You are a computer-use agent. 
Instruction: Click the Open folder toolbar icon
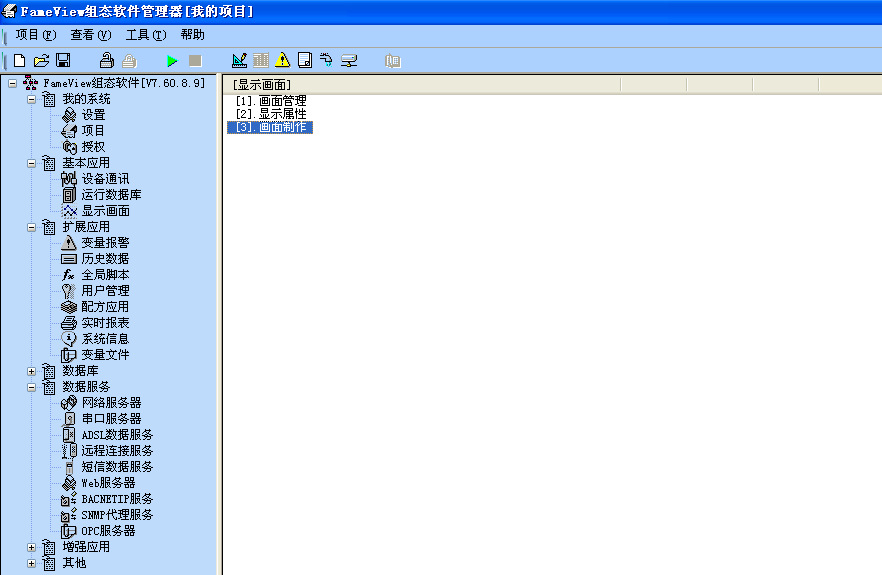coord(41,61)
